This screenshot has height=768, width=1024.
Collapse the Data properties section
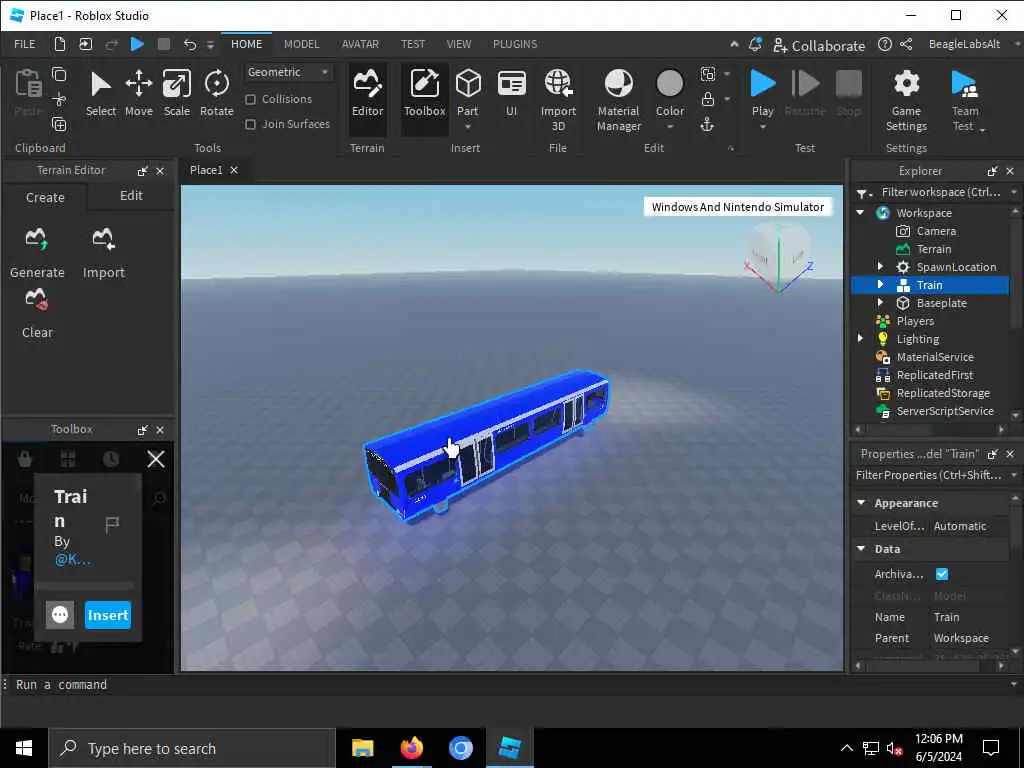(x=861, y=549)
